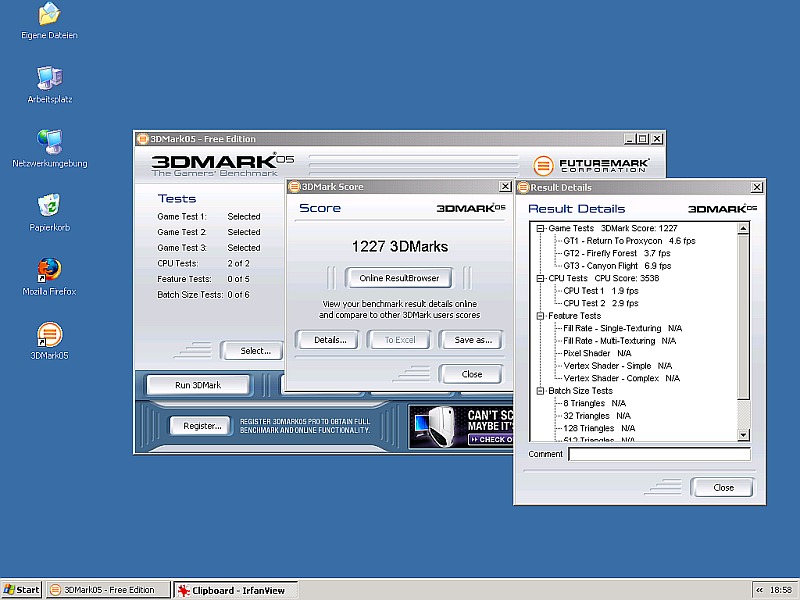The width and height of the screenshot is (800, 600).
Task: Click the Comment input field
Action: [x=659, y=454]
